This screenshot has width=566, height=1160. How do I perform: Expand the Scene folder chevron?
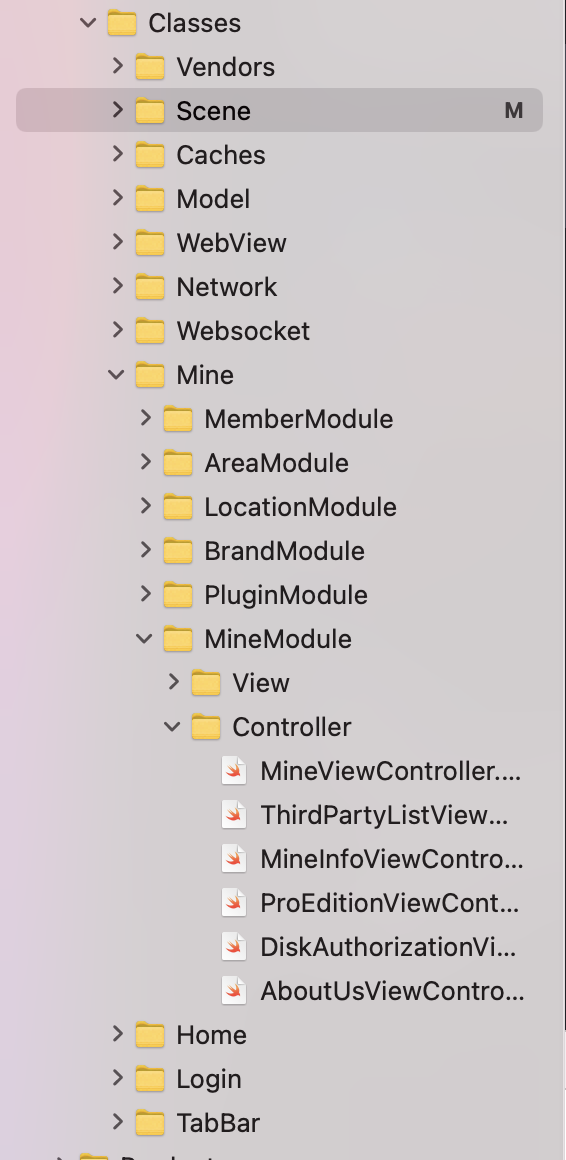(x=117, y=110)
